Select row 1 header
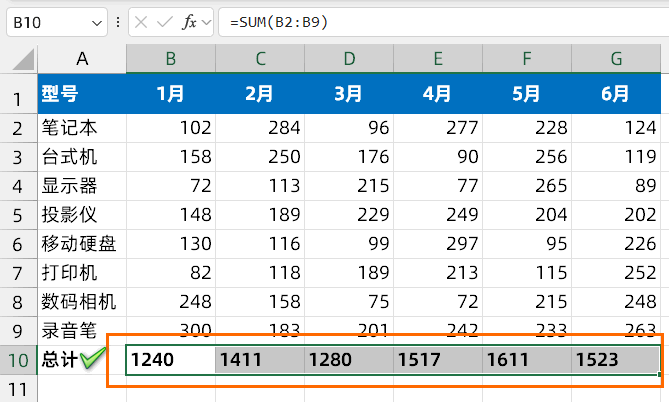 coord(18,94)
